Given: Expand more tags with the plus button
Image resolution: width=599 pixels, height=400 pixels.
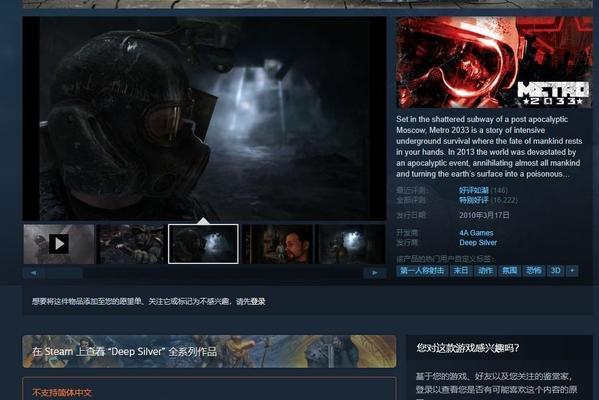Looking at the screenshot, I should point(572,271).
